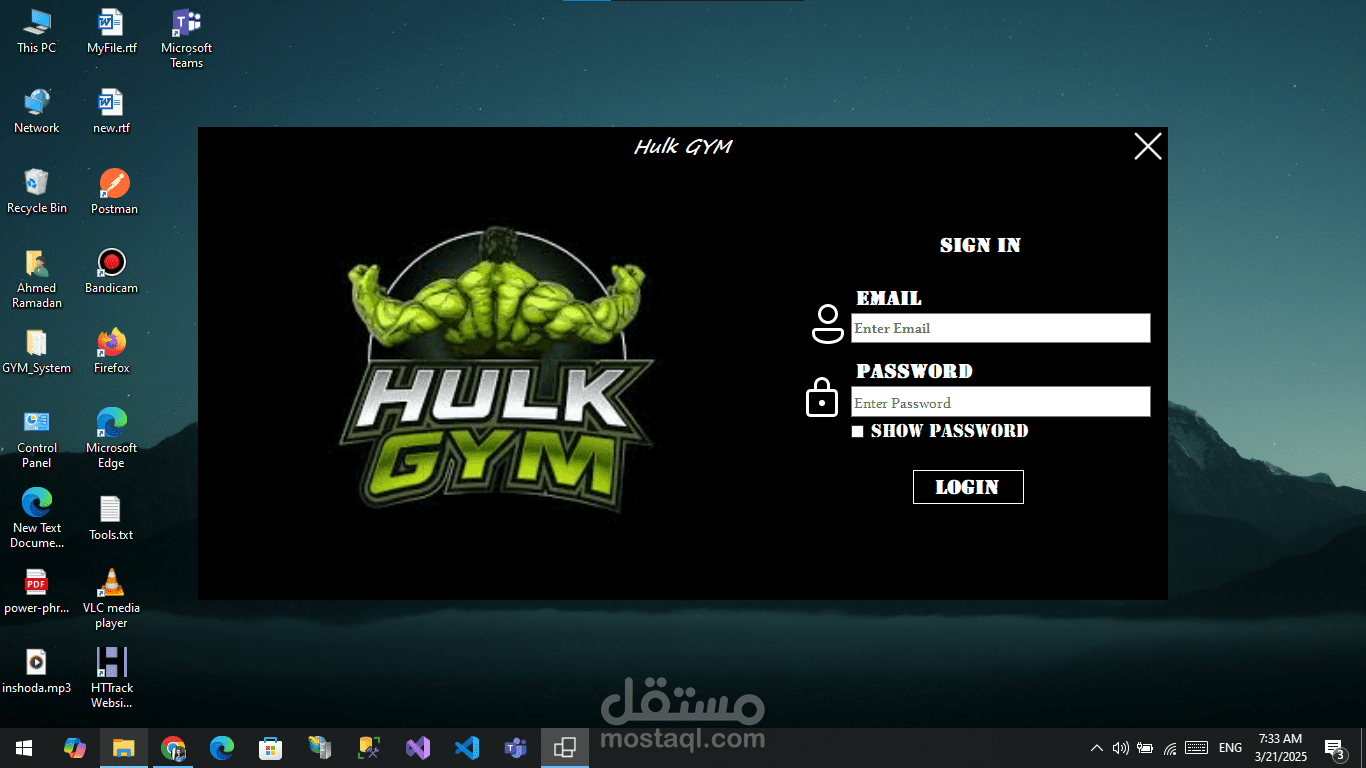Click the LOGIN button

[968, 487]
